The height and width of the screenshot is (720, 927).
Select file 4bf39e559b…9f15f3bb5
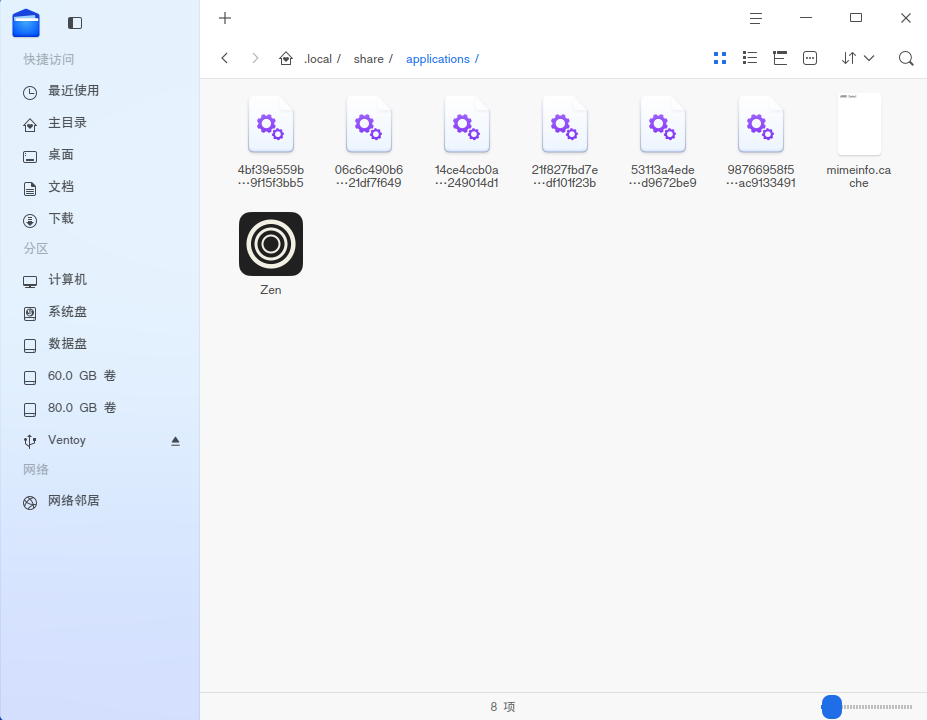click(x=271, y=142)
